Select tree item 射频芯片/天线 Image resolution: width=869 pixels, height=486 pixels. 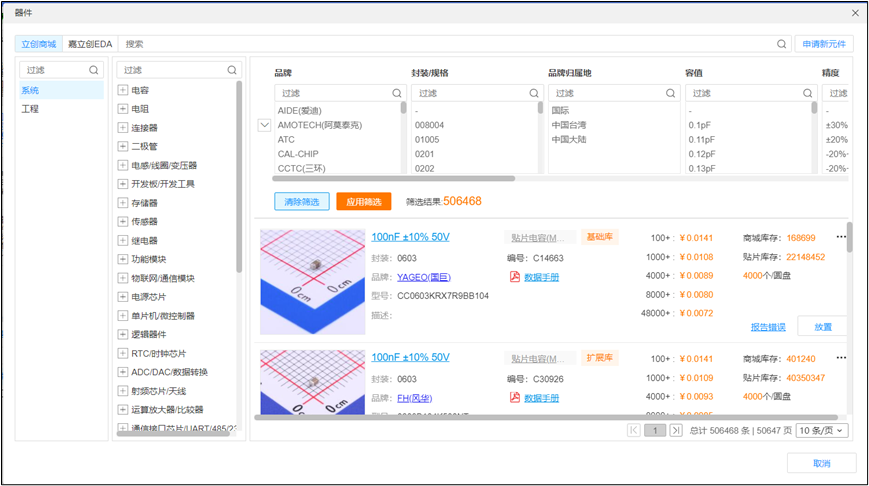(x=159, y=391)
